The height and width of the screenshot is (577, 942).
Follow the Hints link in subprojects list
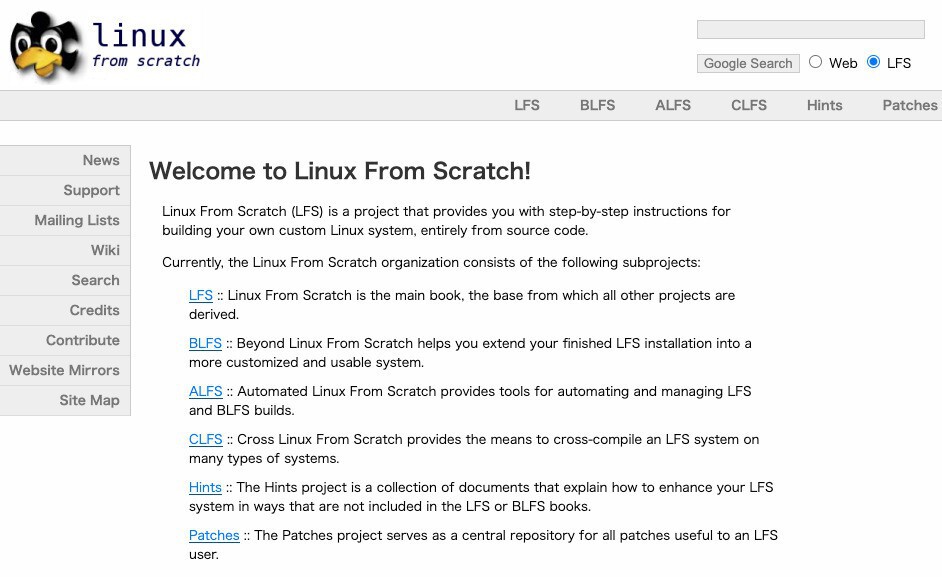(x=205, y=487)
